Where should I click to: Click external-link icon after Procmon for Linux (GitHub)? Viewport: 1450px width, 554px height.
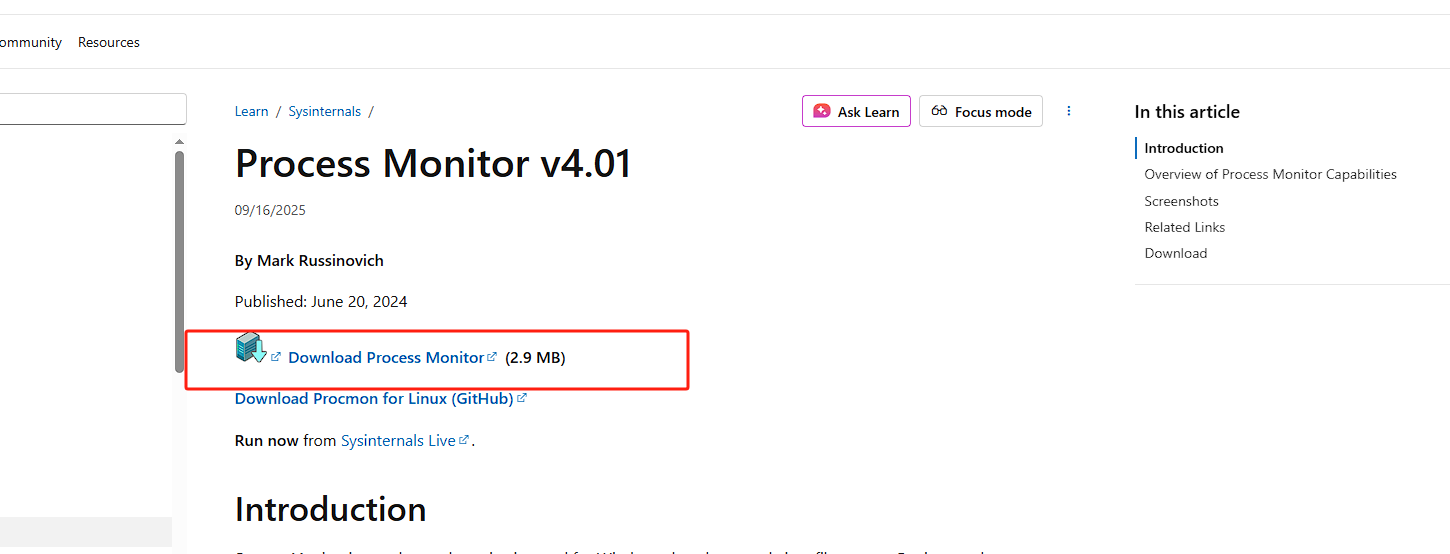click(522, 398)
